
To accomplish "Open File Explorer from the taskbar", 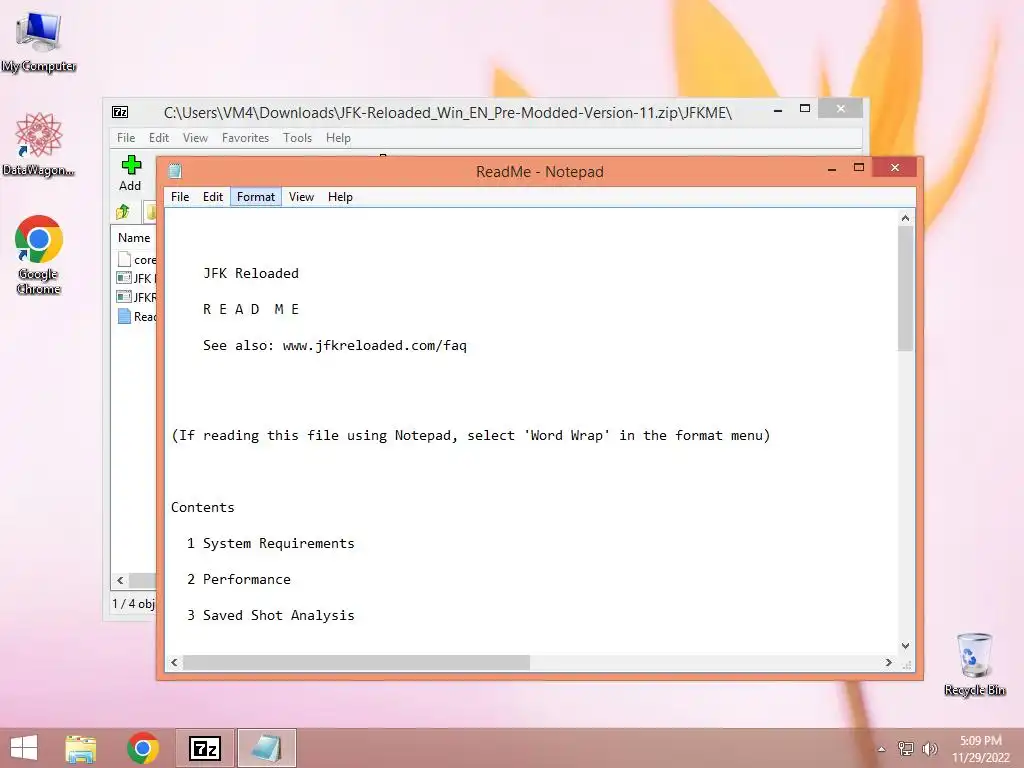I will point(81,748).
